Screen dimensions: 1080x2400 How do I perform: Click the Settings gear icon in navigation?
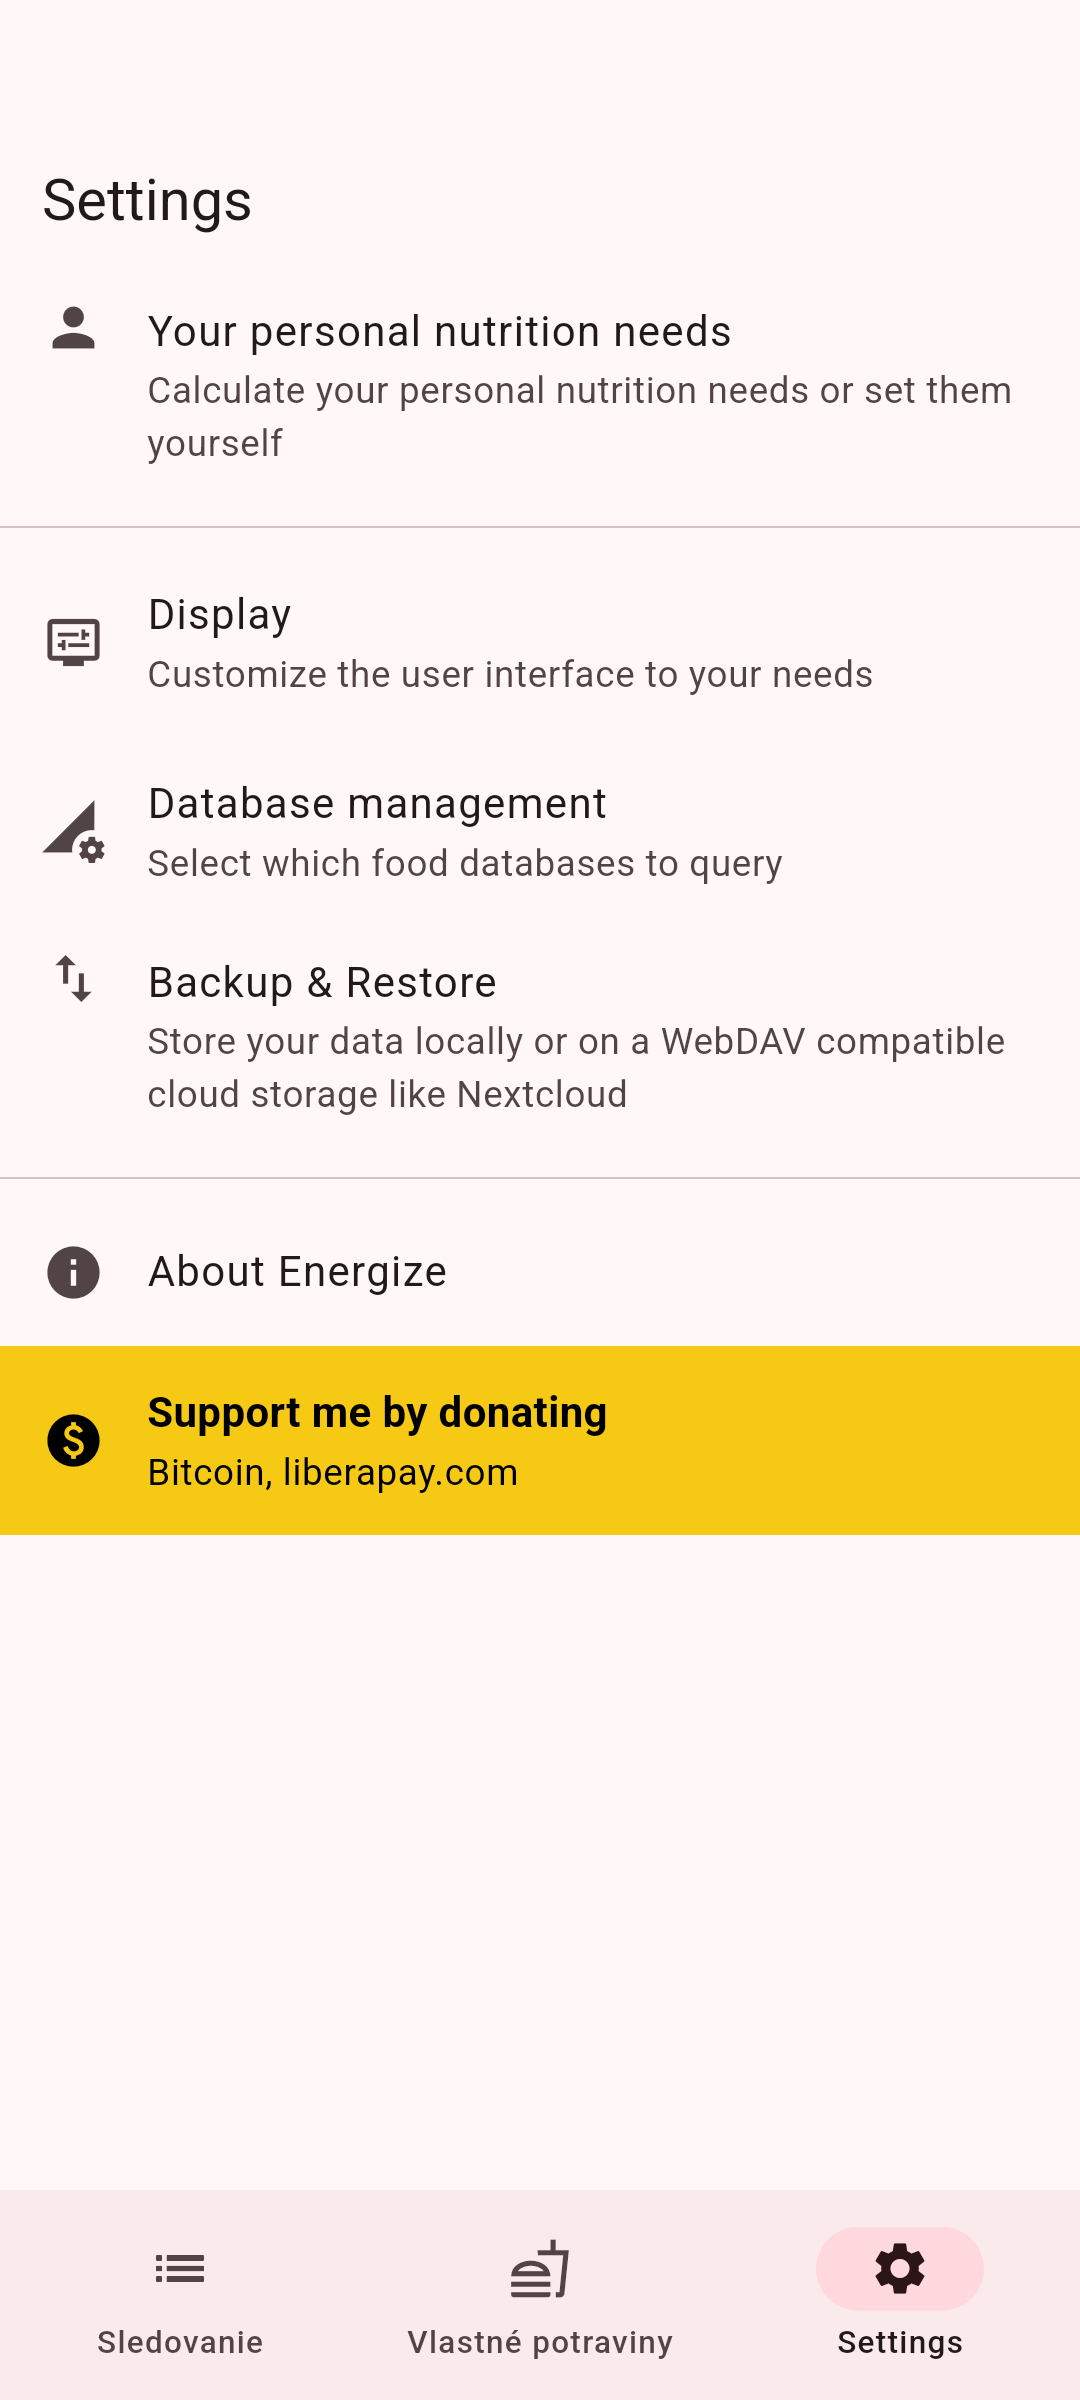tap(900, 2269)
